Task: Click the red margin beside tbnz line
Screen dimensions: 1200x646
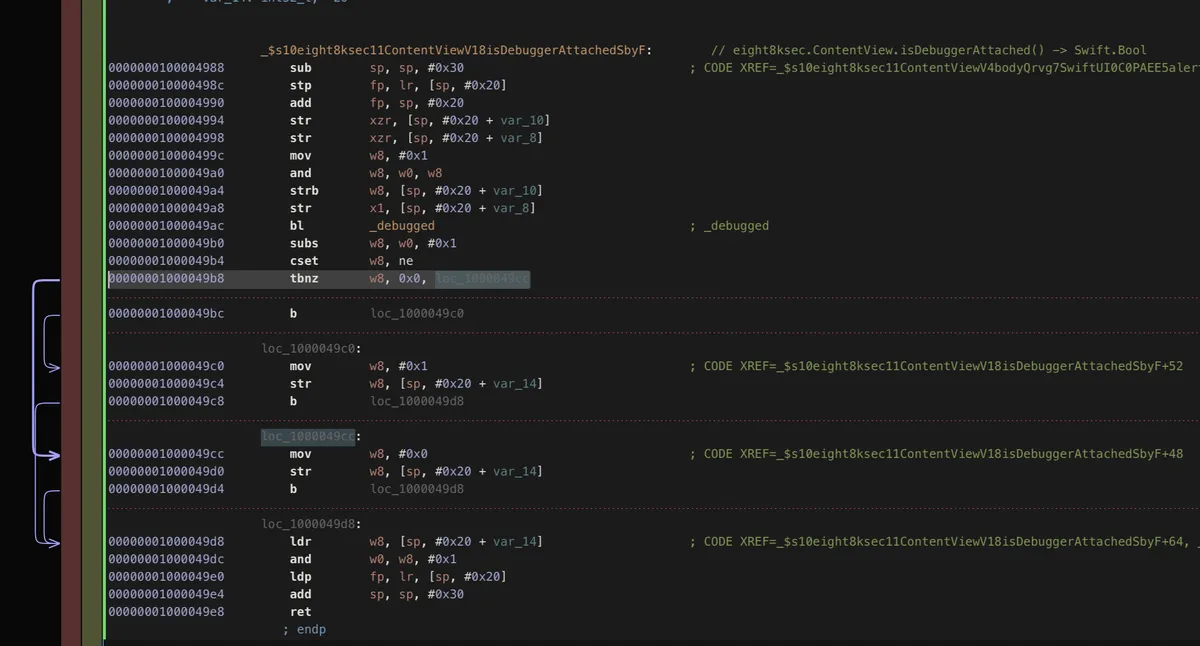Action: click(x=70, y=279)
